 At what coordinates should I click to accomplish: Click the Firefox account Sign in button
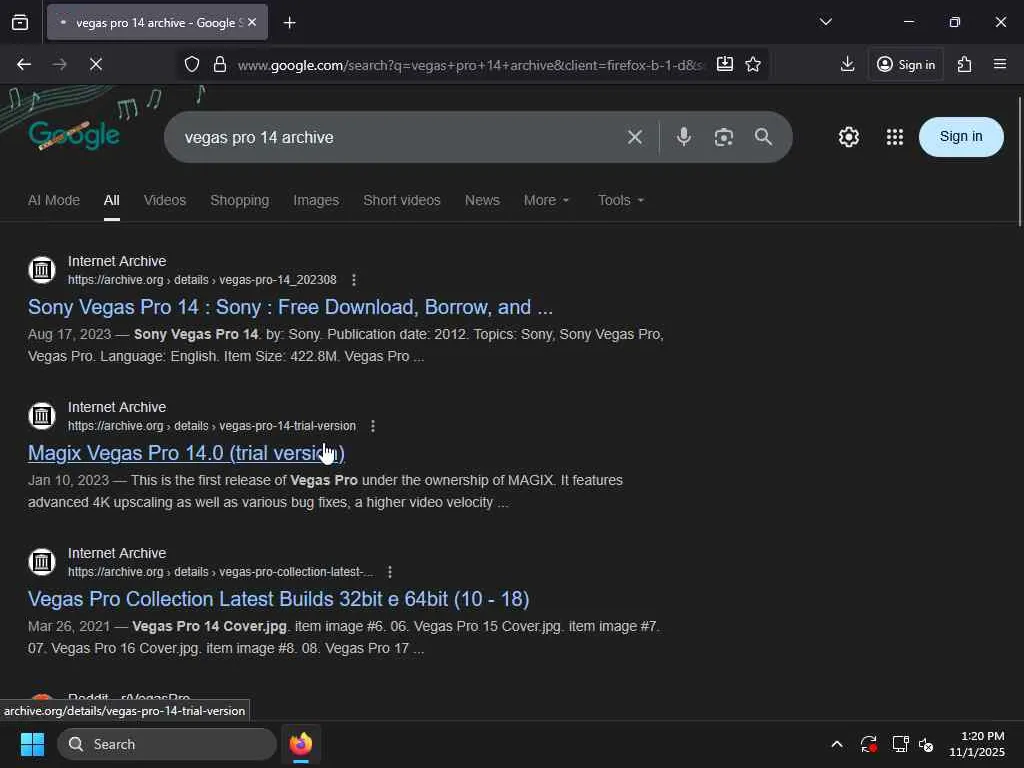906,64
